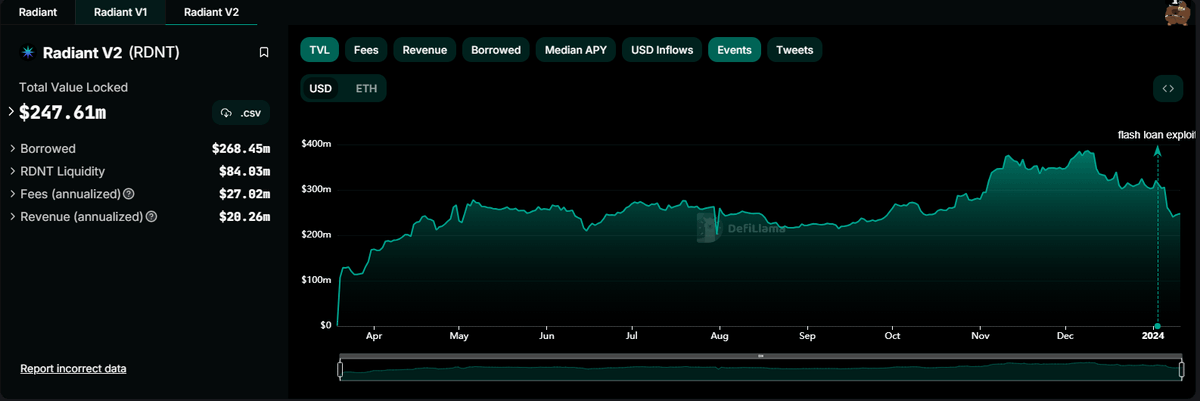Open the Radiant tab
1200x401 pixels.
pyautogui.click(x=37, y=12)
